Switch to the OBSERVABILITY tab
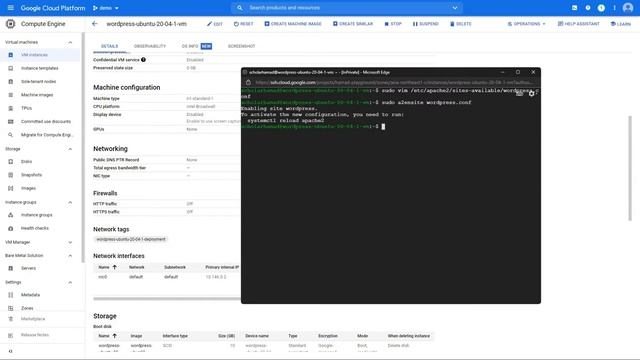The height and width of the screenshot is (360, 640). pyautogui.click(x=150, y=46)
